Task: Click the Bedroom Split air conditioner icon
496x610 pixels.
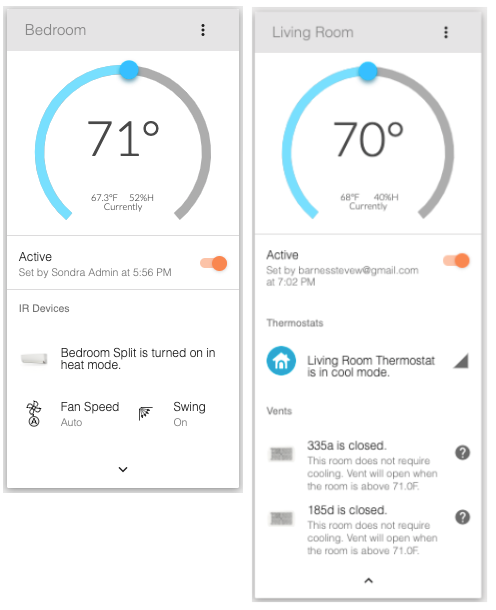Action: 34,358
